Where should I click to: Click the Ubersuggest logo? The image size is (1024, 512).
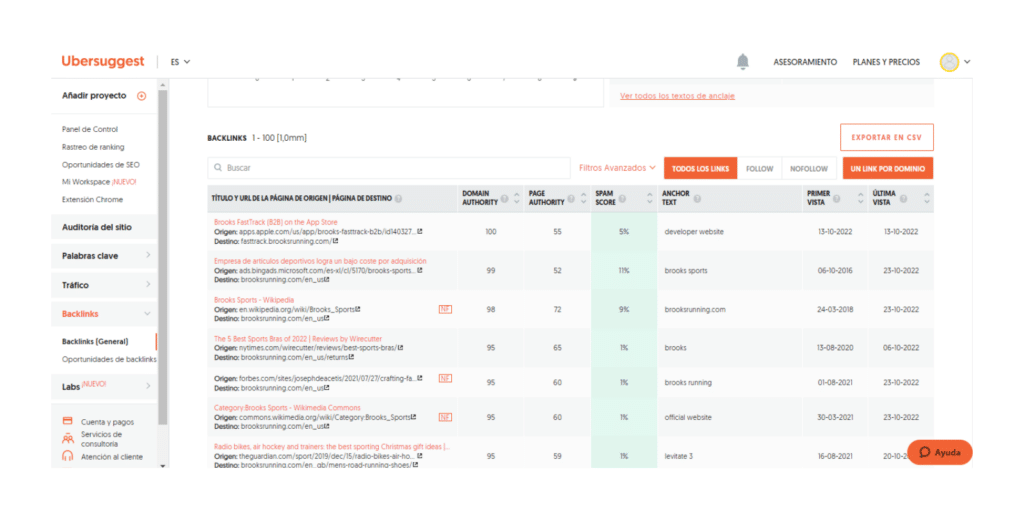point(103,61)
